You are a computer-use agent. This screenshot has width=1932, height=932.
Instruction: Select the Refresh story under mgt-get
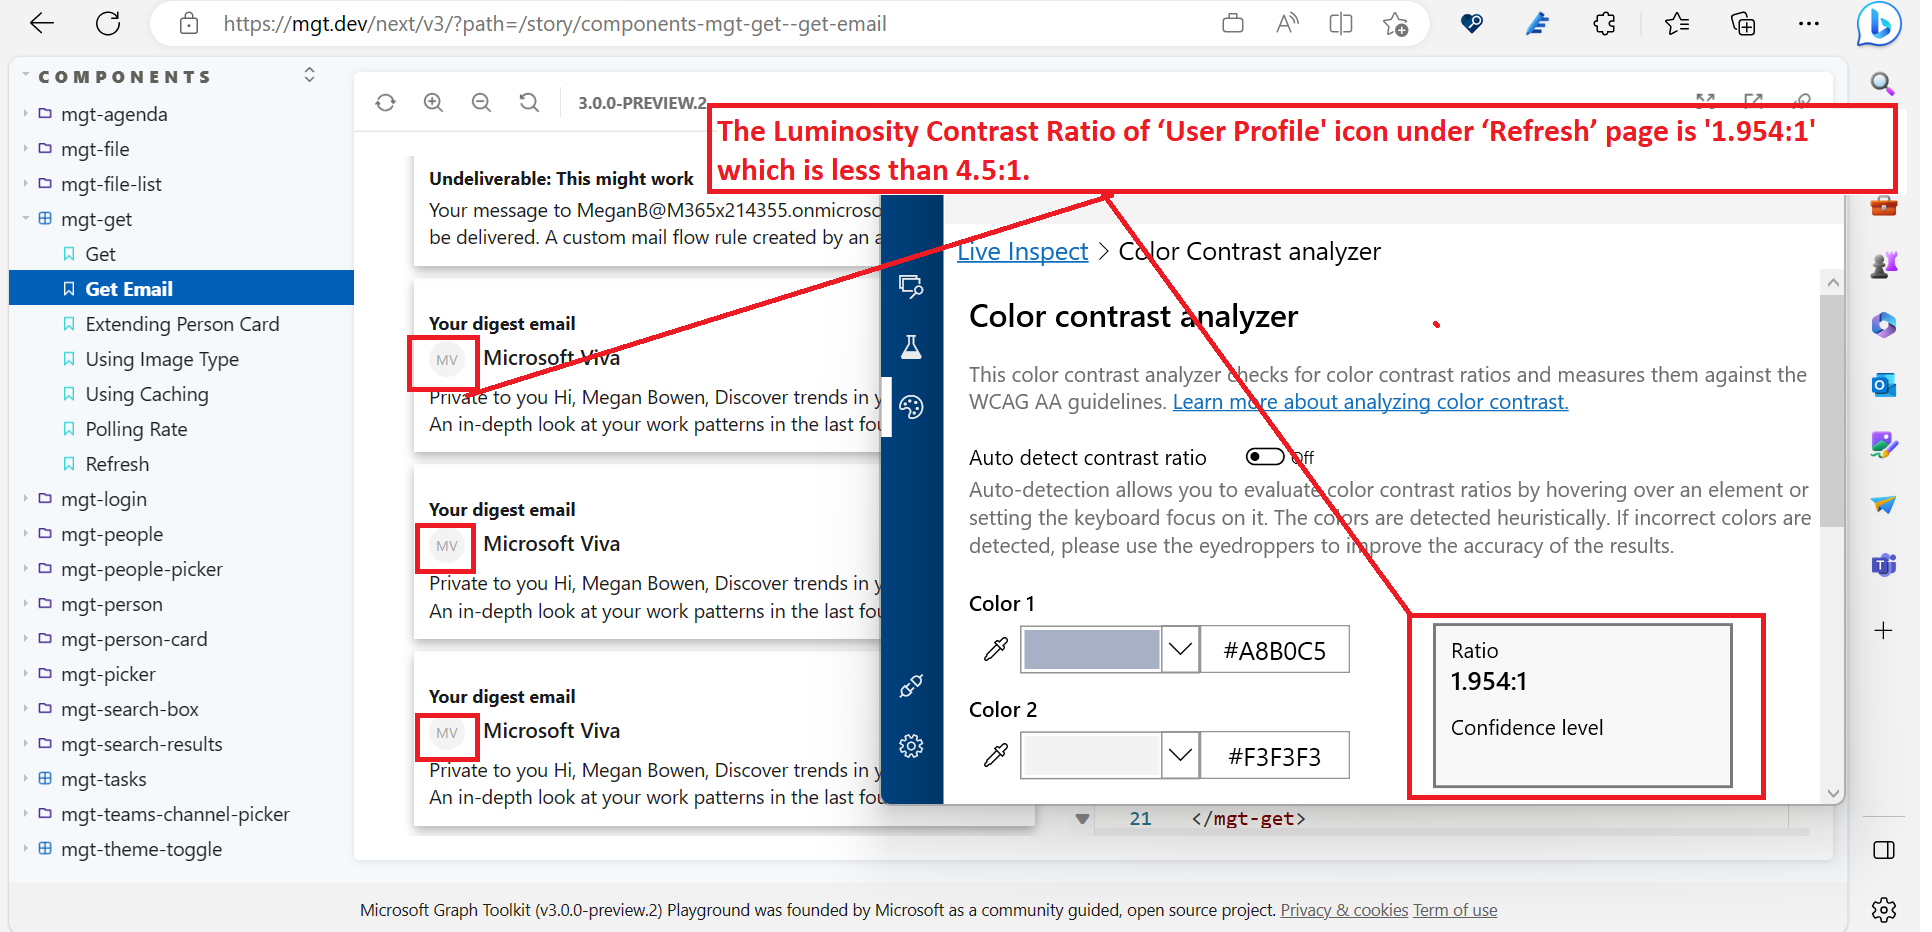click(x=118, y=463)
